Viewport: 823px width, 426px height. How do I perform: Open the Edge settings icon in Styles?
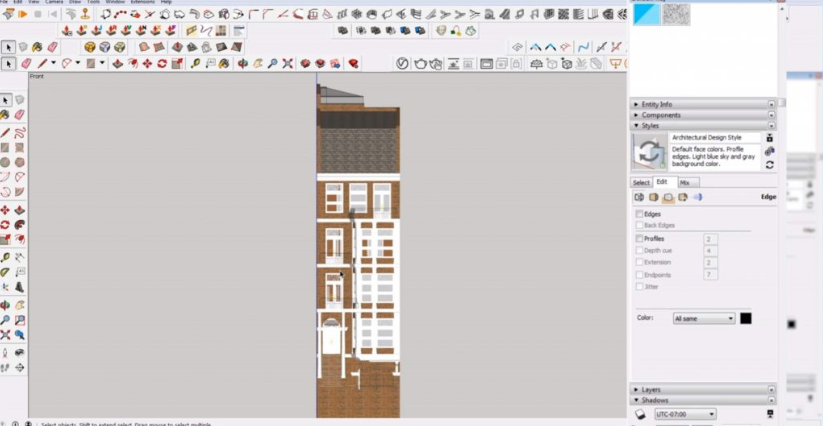tap(639, 197)
